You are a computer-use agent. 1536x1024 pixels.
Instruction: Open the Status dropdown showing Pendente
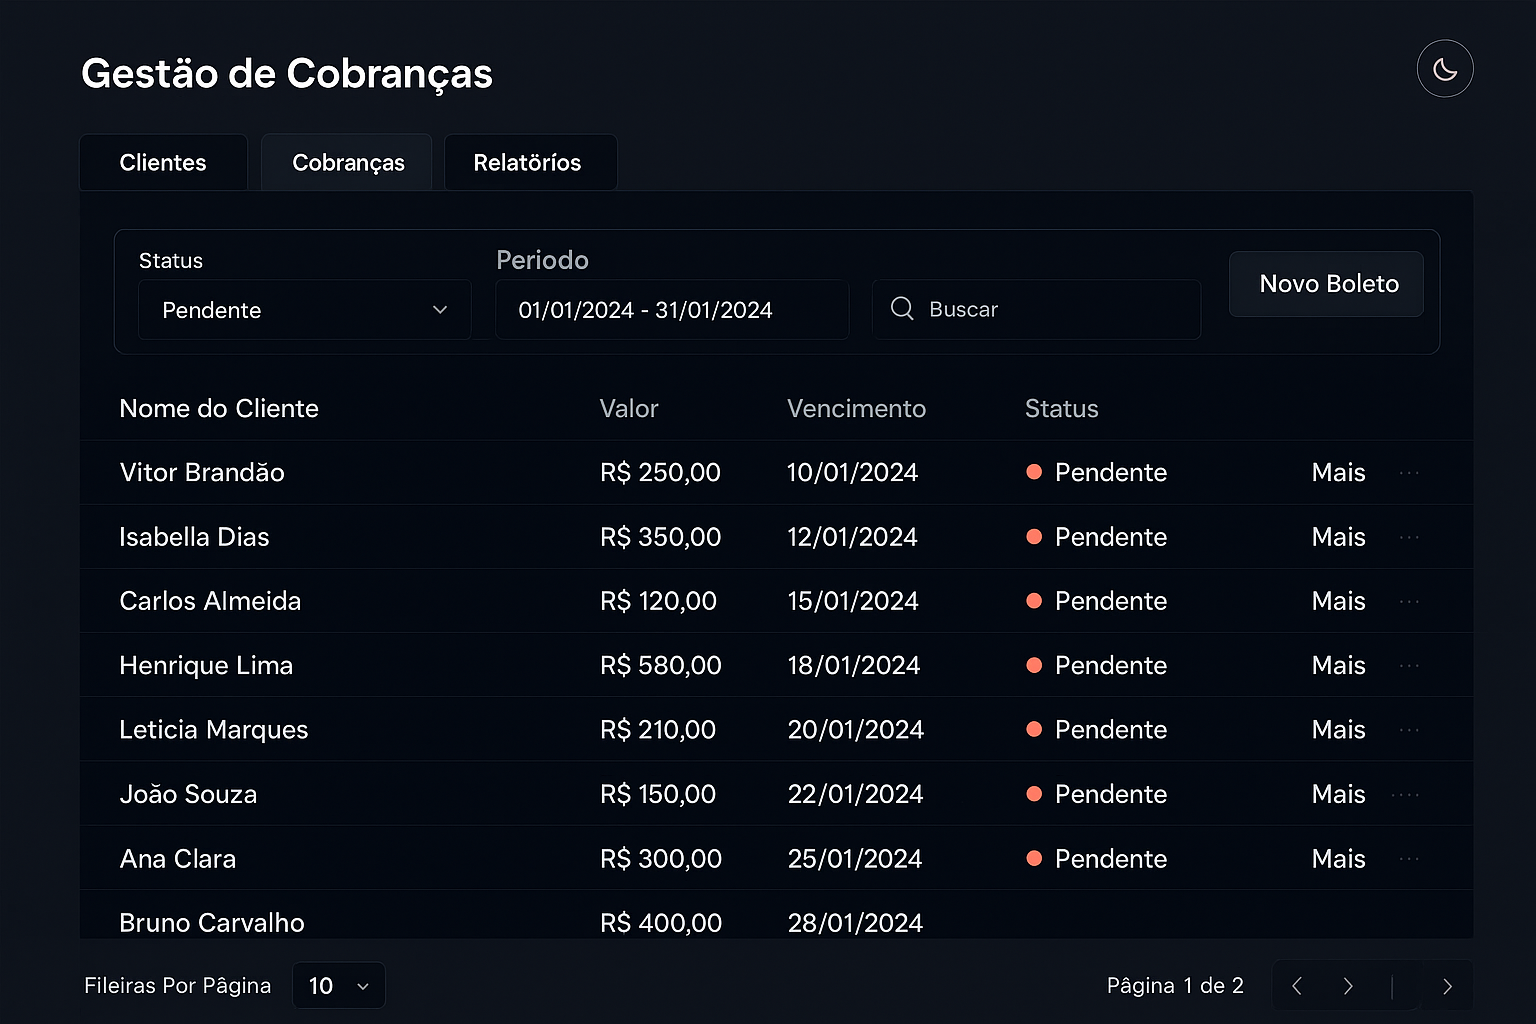304,310
